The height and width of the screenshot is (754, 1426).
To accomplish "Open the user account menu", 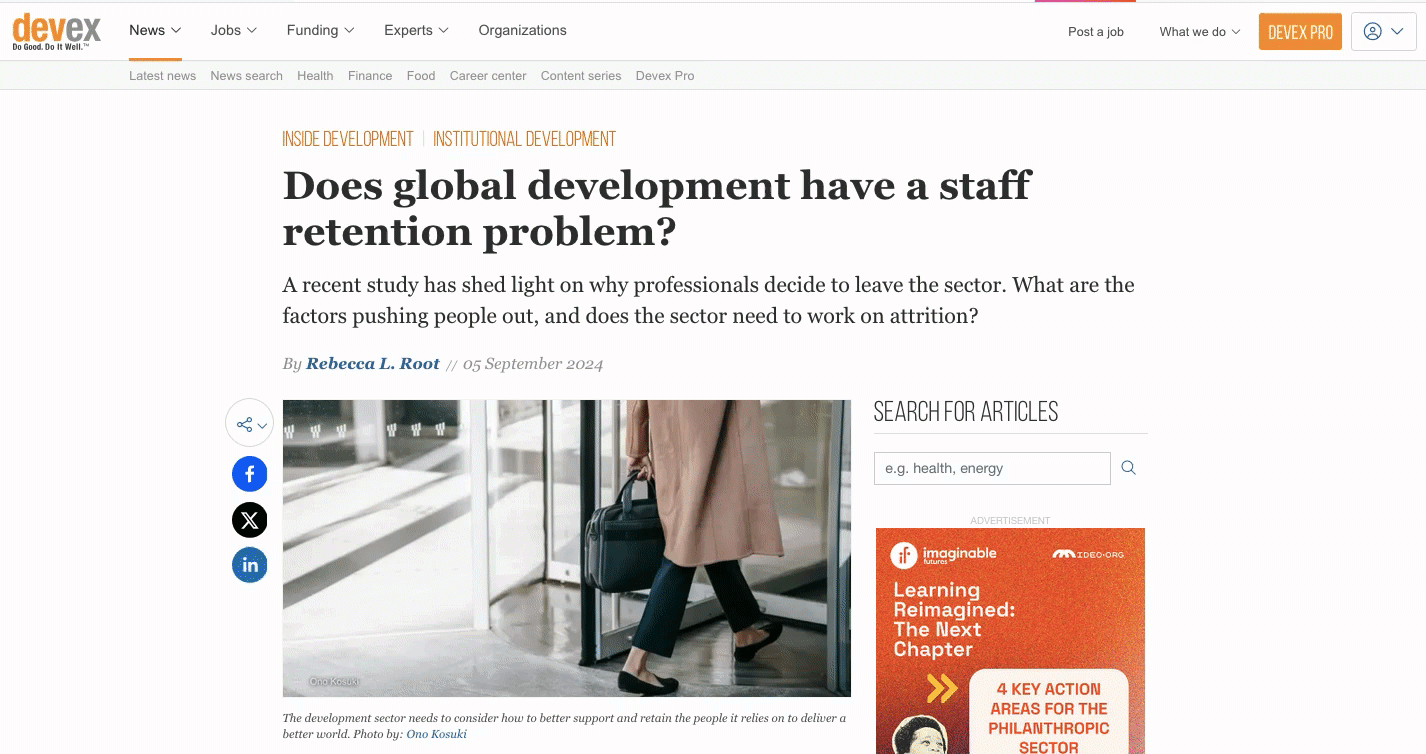I will (x=1384, y=31).
